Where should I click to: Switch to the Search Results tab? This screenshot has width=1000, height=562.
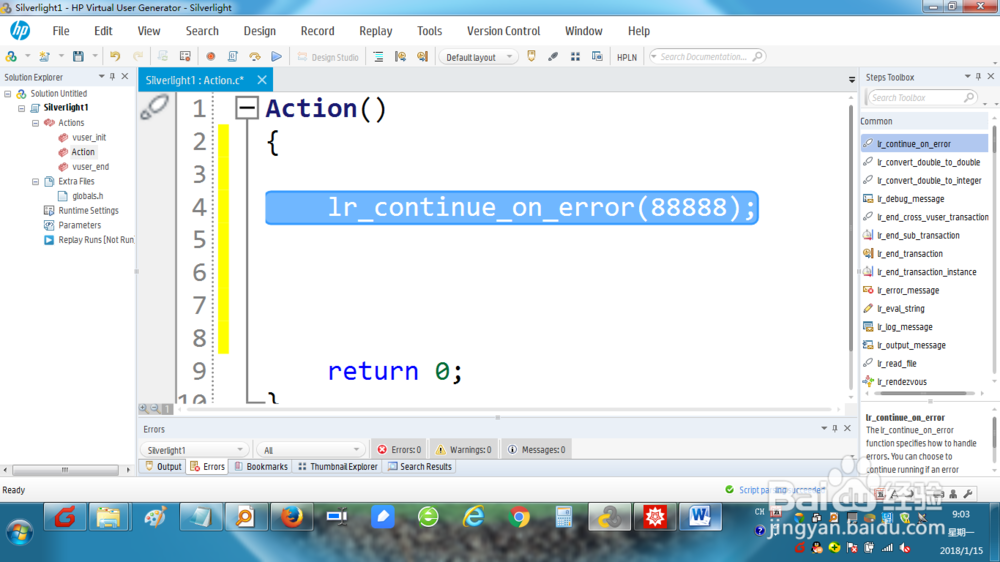420,467
